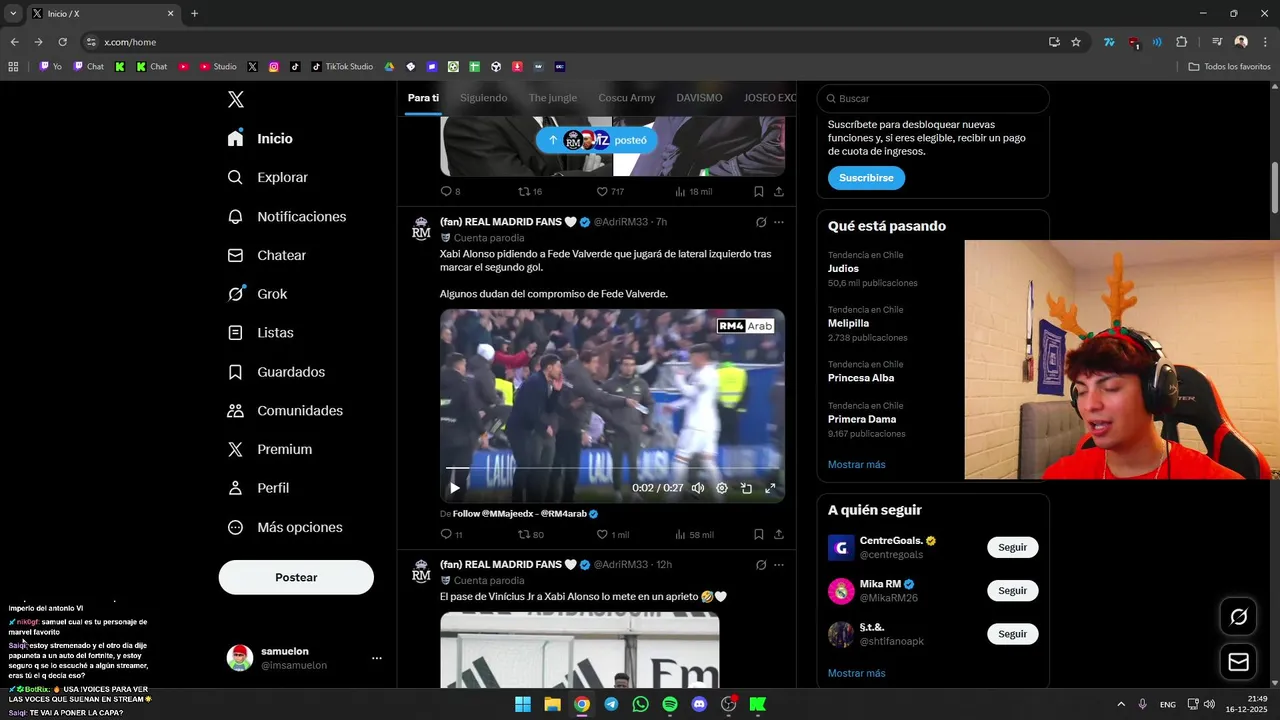1280x720 pixels.
Task: Click the Postear button
Action: 296,577
